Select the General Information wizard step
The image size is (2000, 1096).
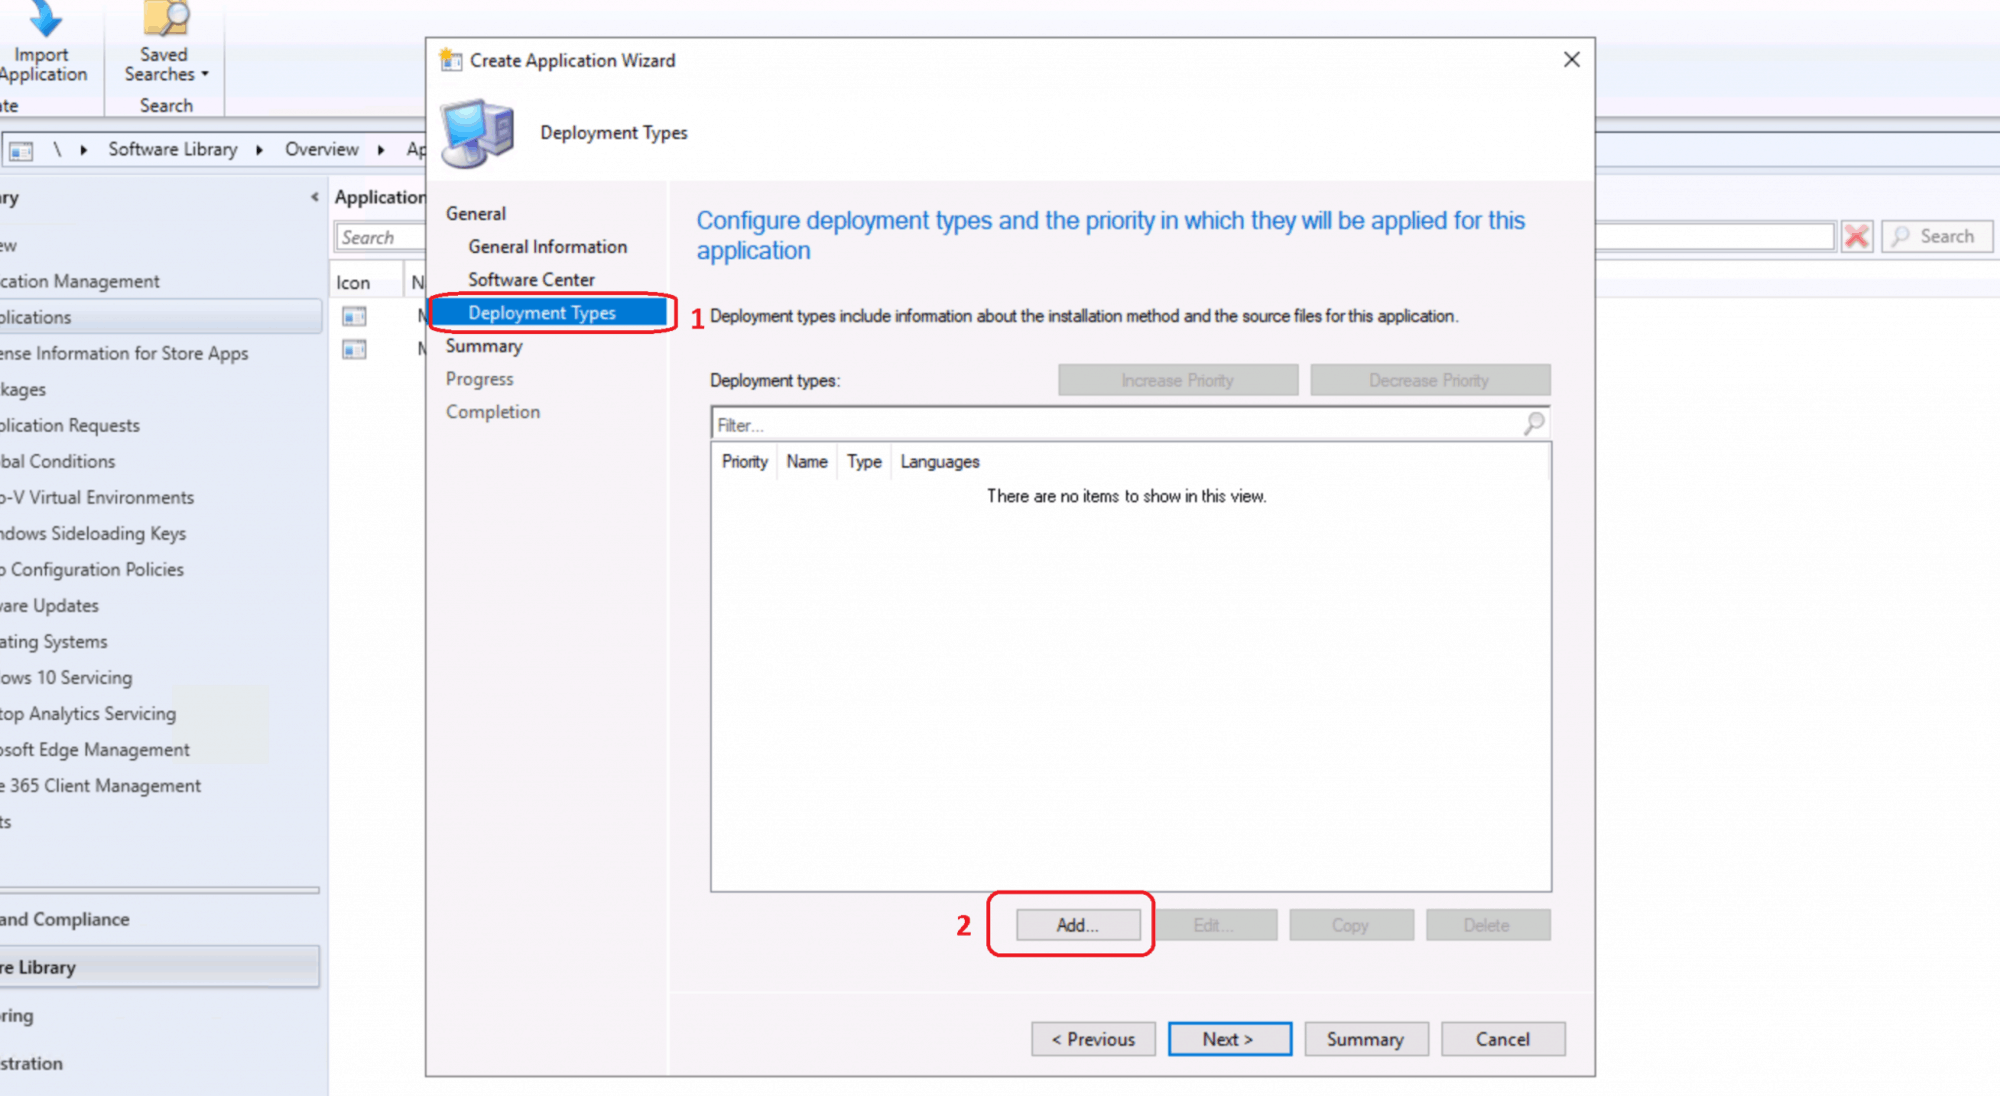click(x=546, y=246)
